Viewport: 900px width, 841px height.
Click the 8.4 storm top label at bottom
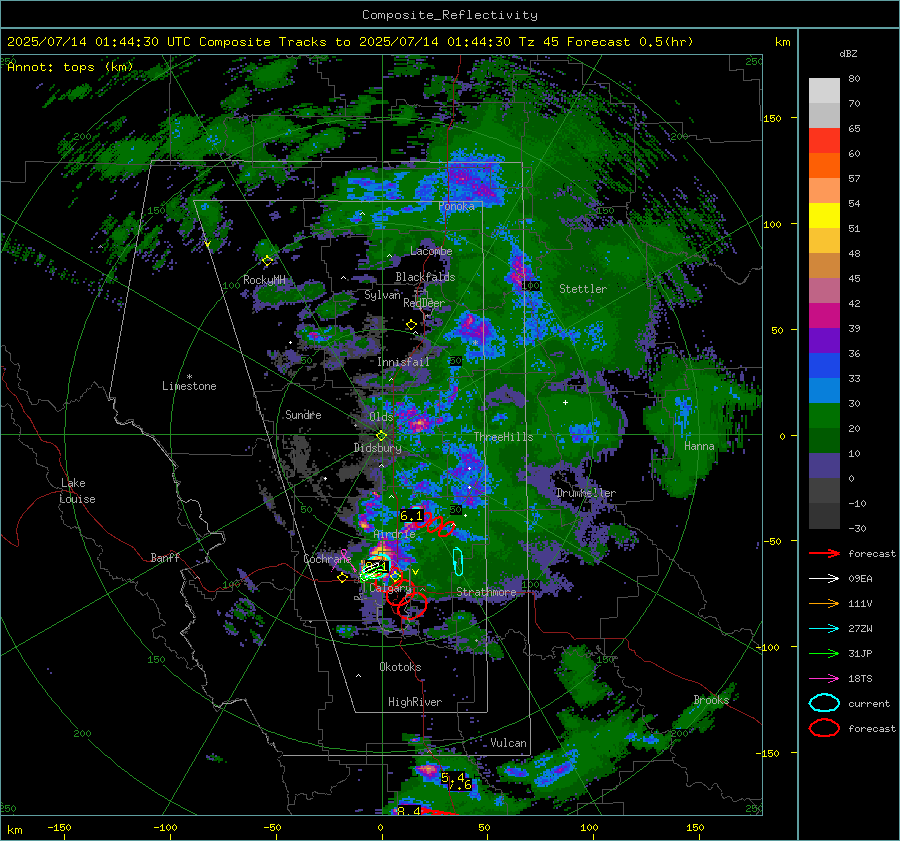tap(409, 811)
